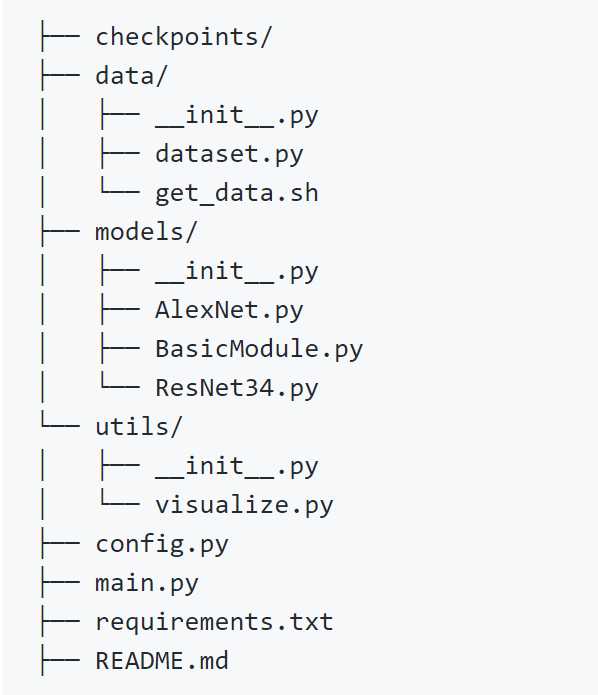Open AlexNet.py file entry
This screenshot has height=695, width=598.
click(229, 310)
